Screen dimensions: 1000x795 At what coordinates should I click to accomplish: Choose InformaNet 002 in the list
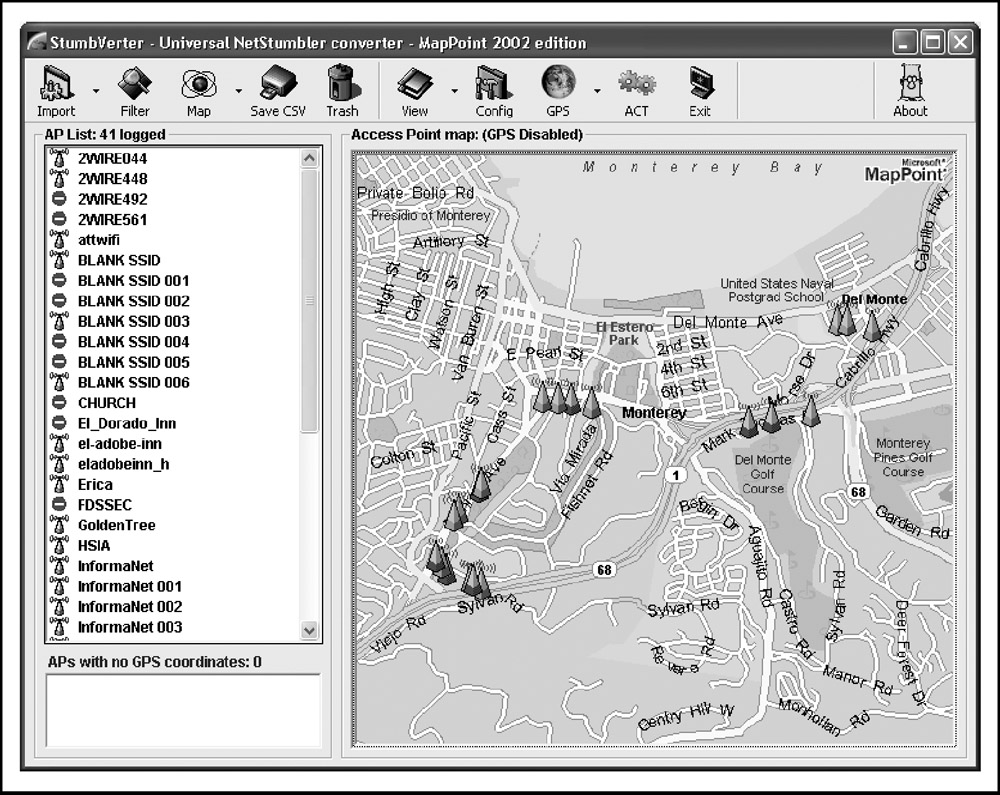tap(129, 607)
